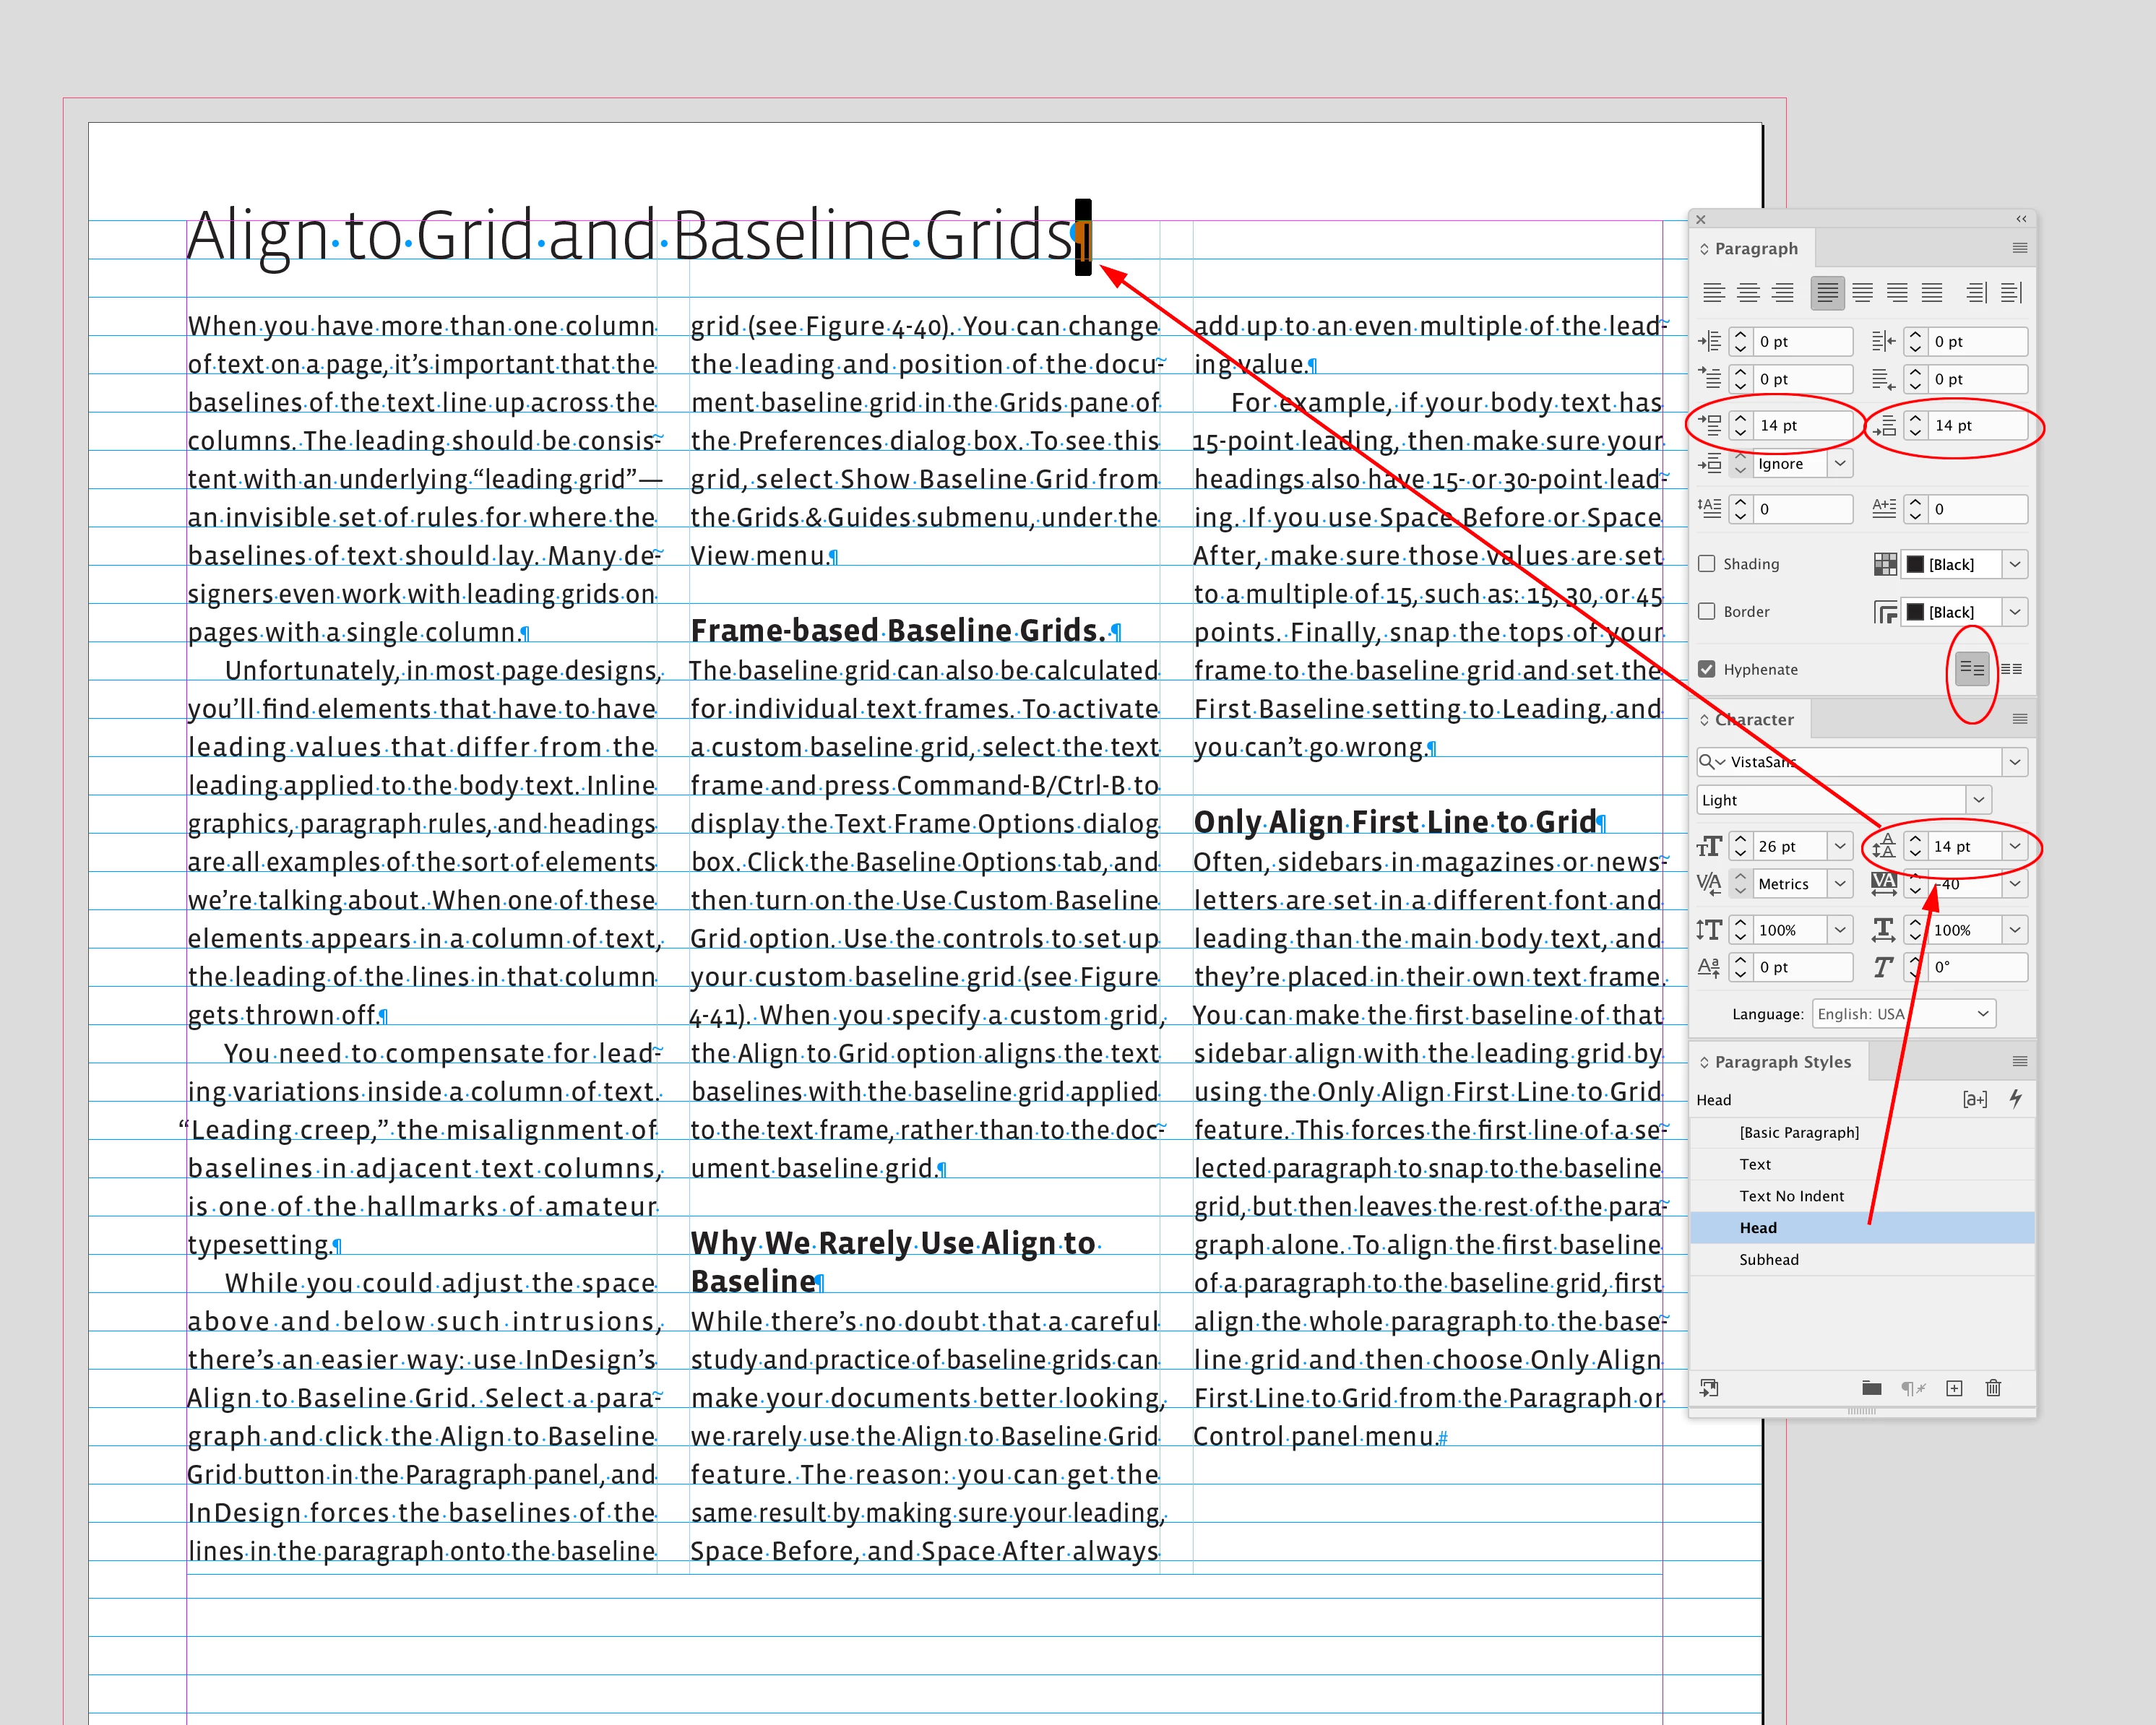
Task: Click the Paragraph Styles panel tab
Action: pos(1782,1062)
